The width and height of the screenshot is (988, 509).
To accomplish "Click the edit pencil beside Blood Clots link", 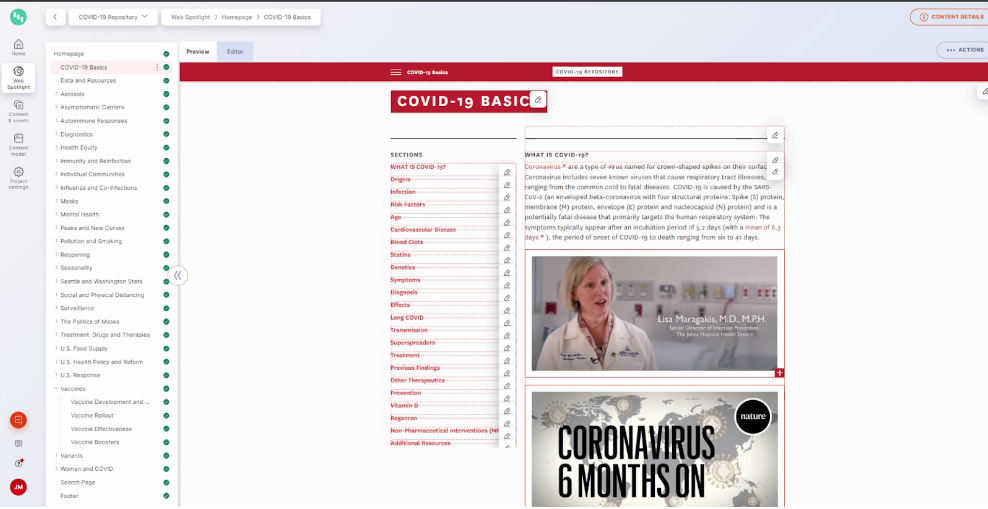I will [x=507, y=248].
